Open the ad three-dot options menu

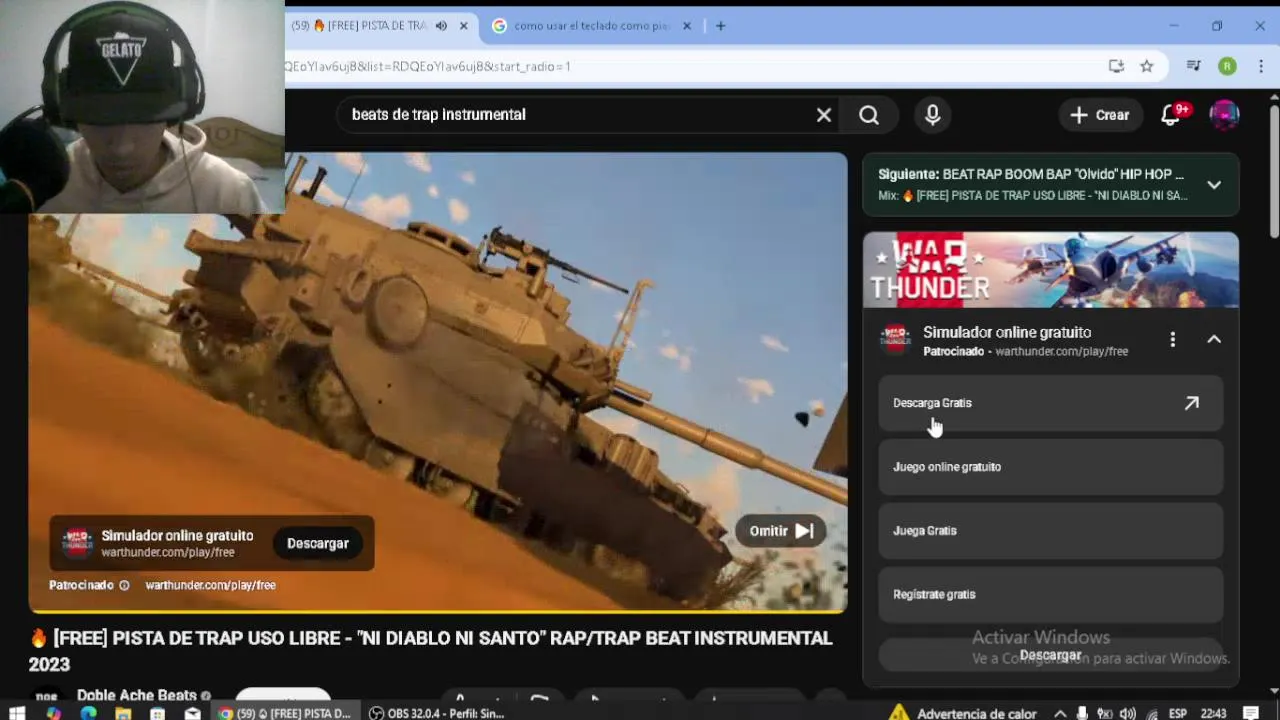(1173, 340)
